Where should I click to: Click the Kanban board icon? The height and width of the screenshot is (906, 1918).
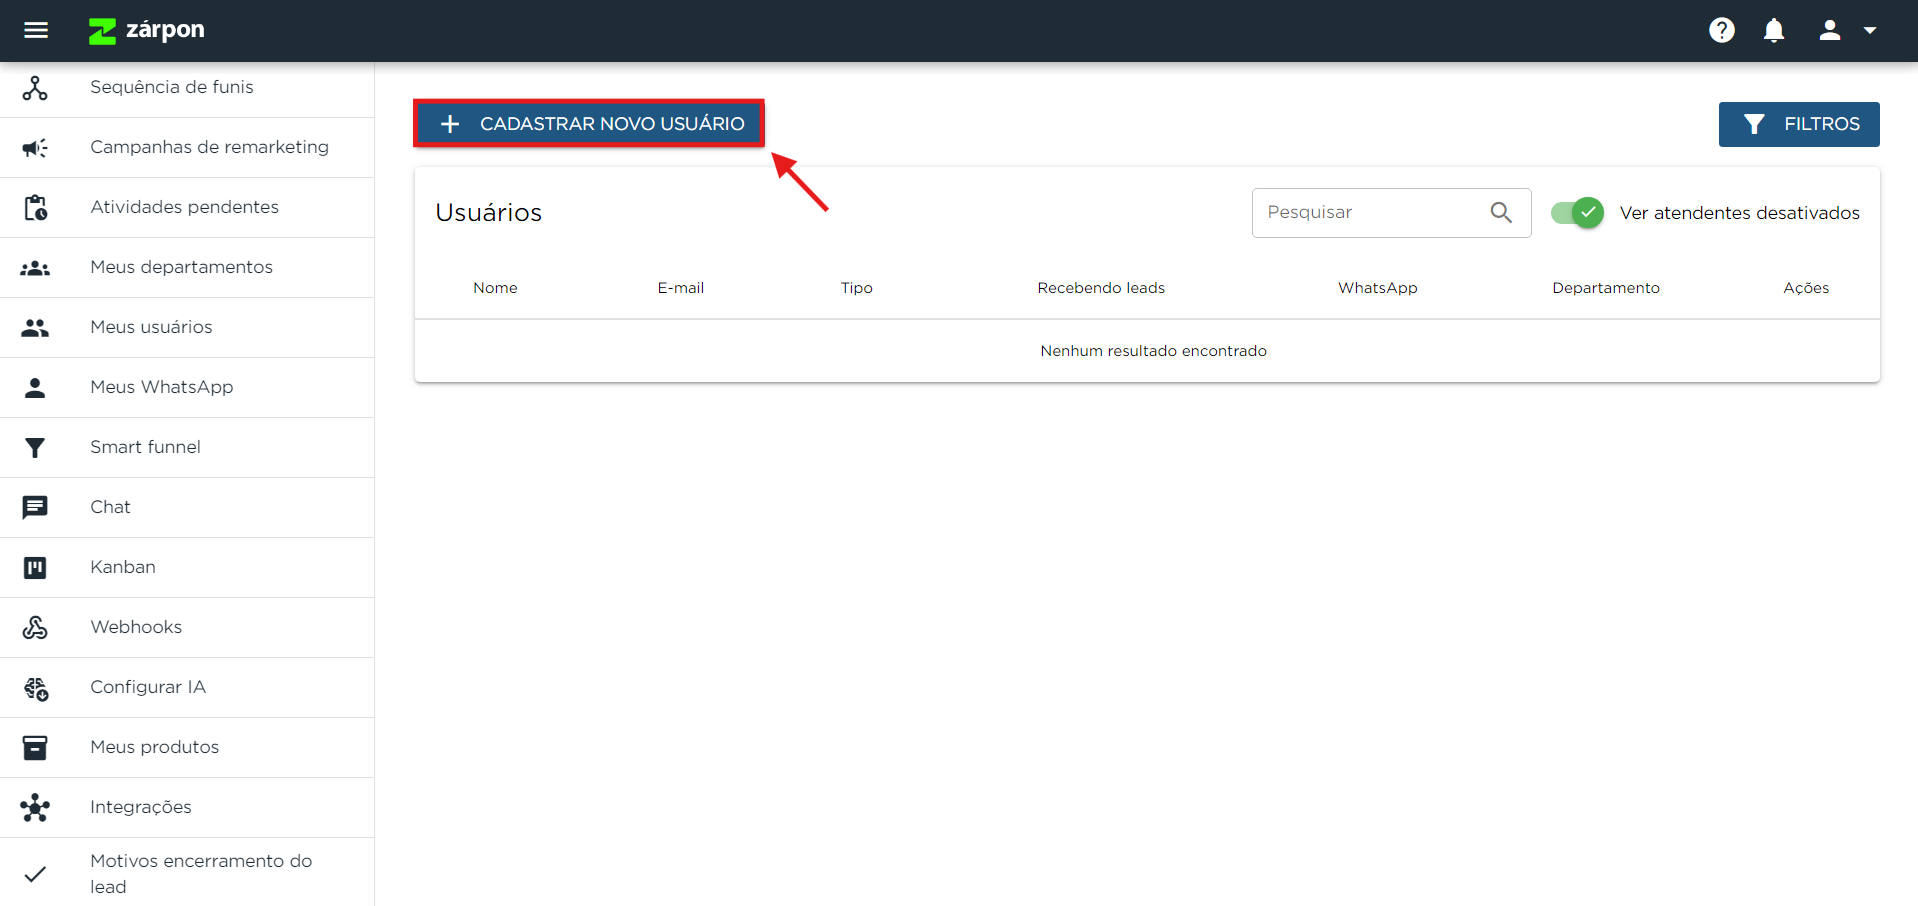pos(35,567)
